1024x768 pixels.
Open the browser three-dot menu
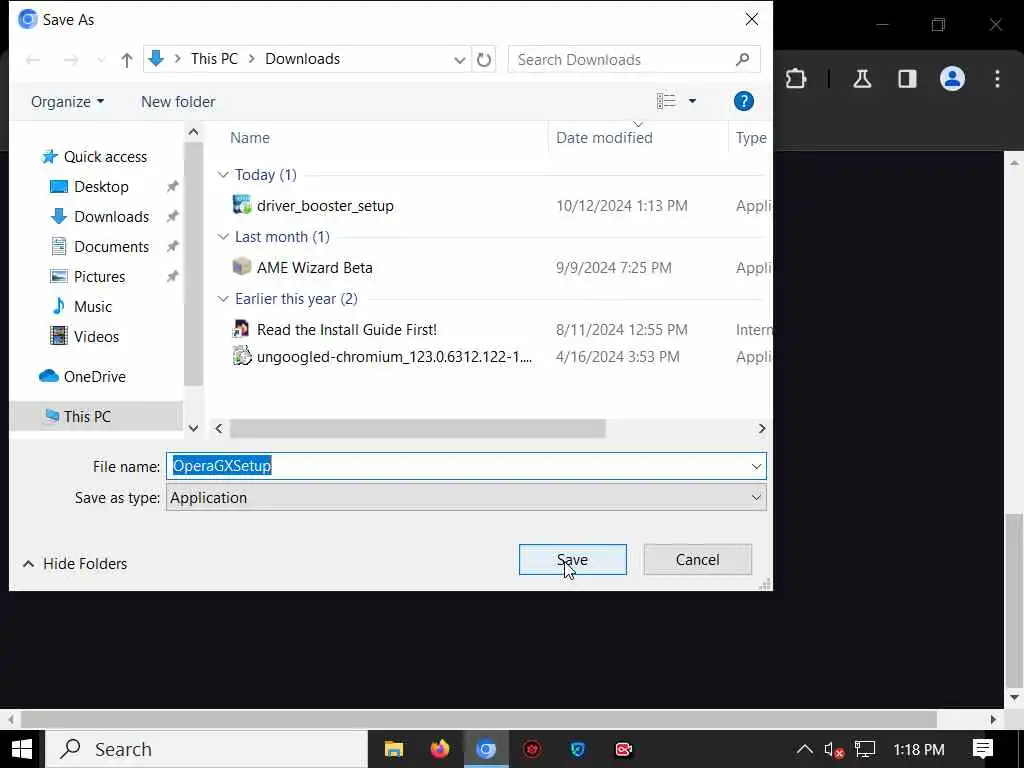click(x=997, y=79)
